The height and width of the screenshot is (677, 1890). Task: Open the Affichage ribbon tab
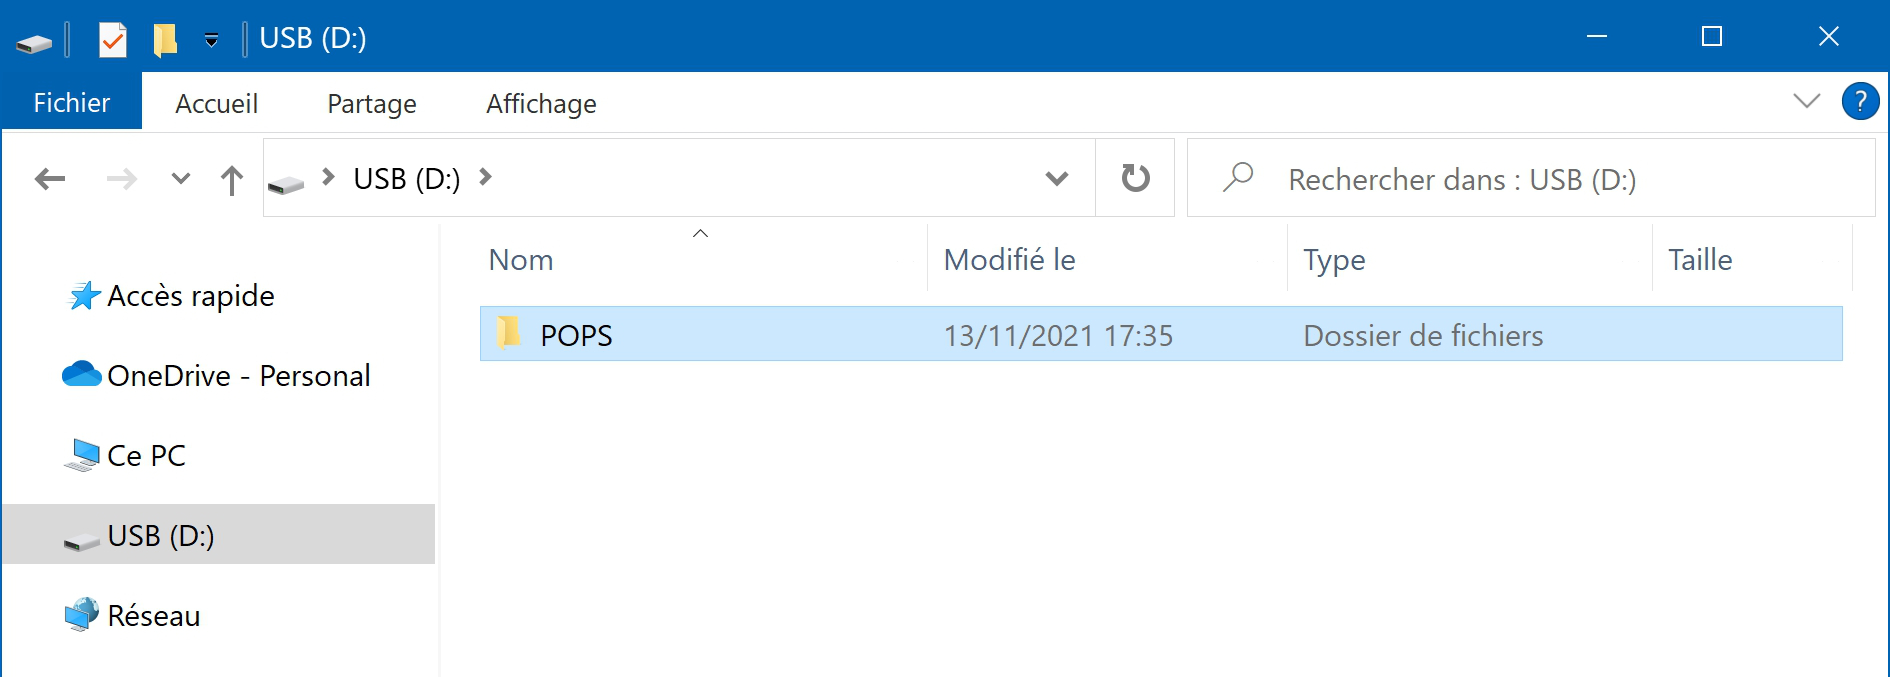point(541,103)
